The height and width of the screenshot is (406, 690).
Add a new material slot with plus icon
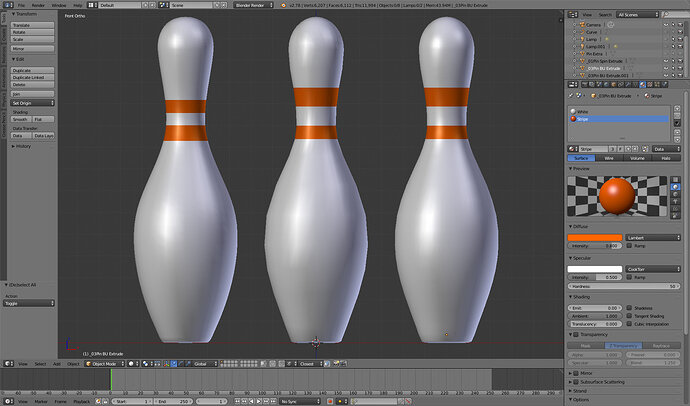677,108
